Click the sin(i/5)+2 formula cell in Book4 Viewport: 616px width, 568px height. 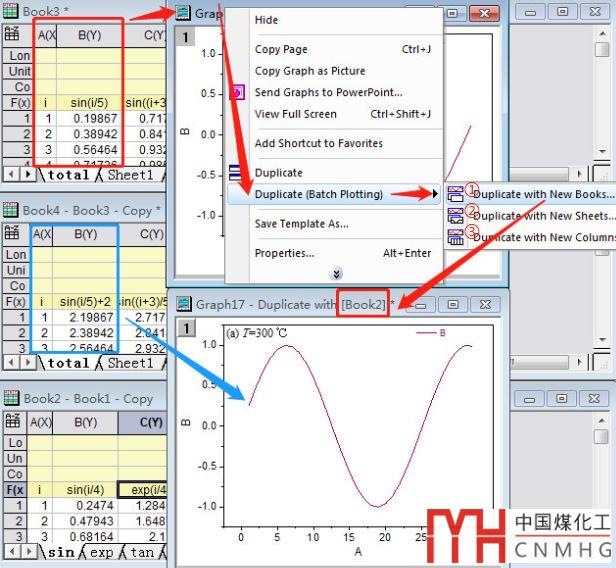click(85, 301)
